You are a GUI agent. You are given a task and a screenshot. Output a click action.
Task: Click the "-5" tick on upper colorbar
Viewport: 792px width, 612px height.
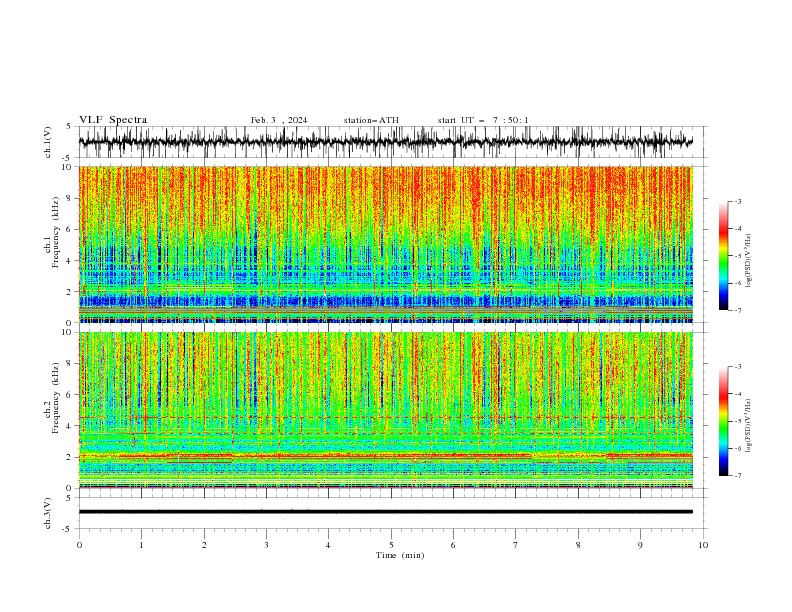(x=737, y=256)
